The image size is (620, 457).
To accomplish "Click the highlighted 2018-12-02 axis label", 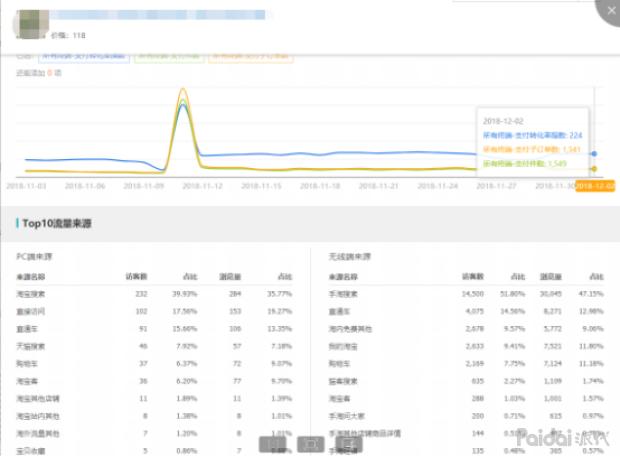I will click(x=595, y=186).
